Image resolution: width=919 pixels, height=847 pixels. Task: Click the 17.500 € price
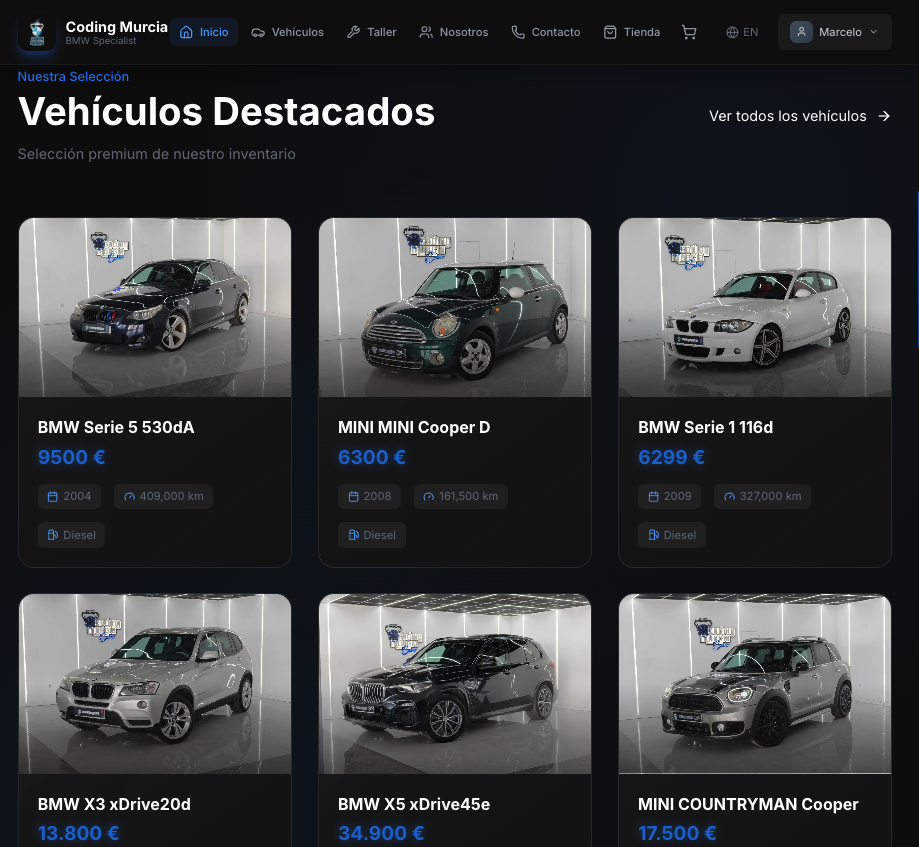pos(677,833)
